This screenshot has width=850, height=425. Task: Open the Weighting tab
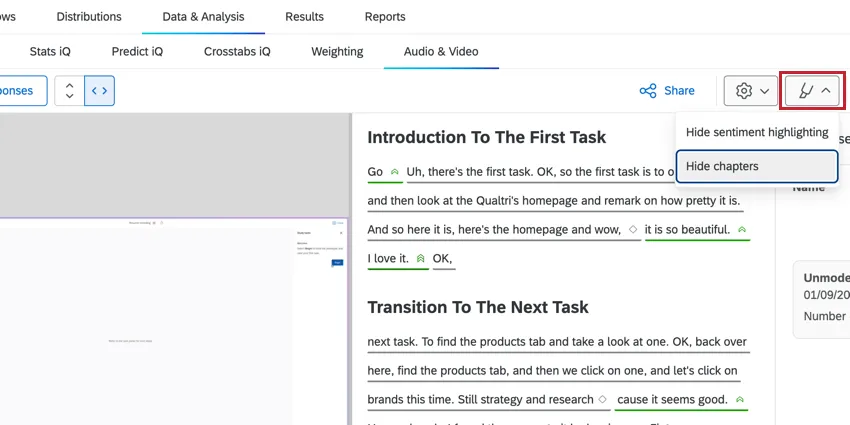click(x=337, y=51)
